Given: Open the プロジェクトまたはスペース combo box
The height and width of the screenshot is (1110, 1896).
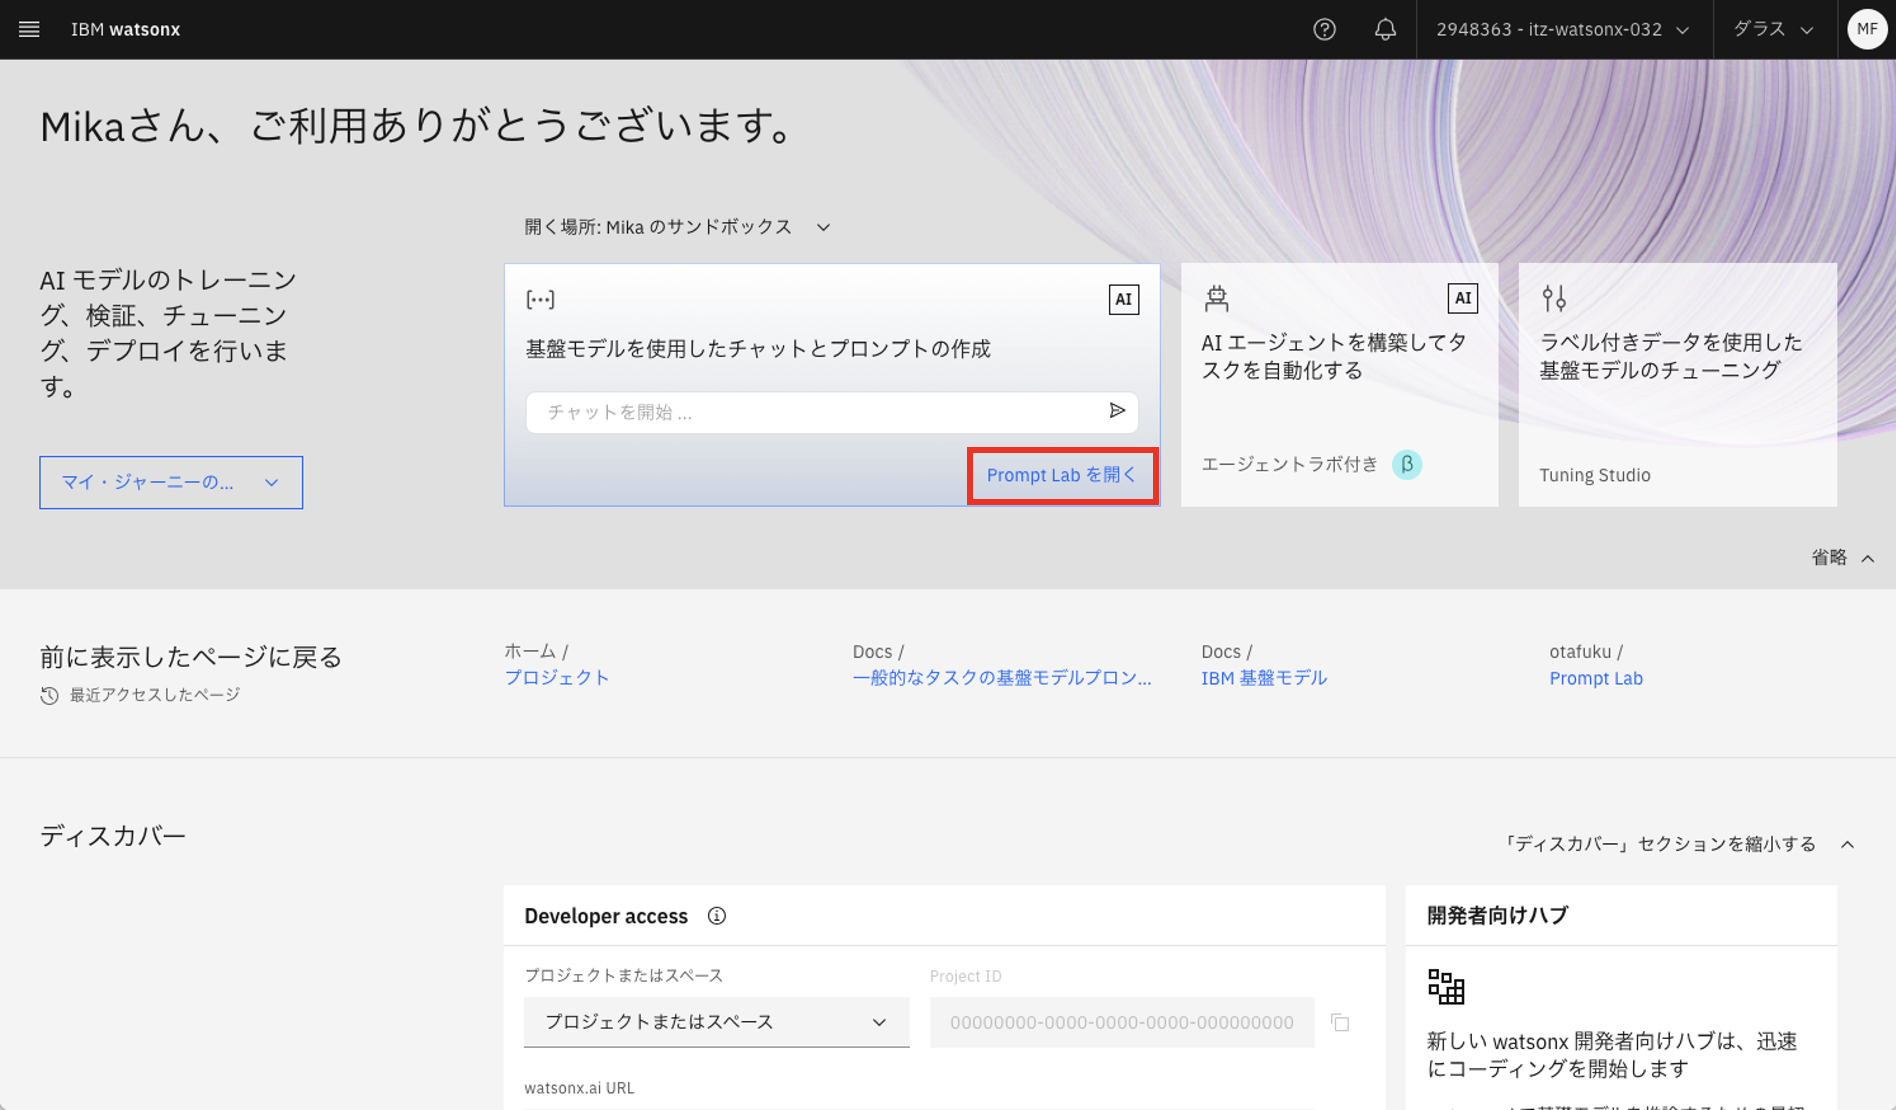Looking at the screenshot, I should click(716, 1022).
